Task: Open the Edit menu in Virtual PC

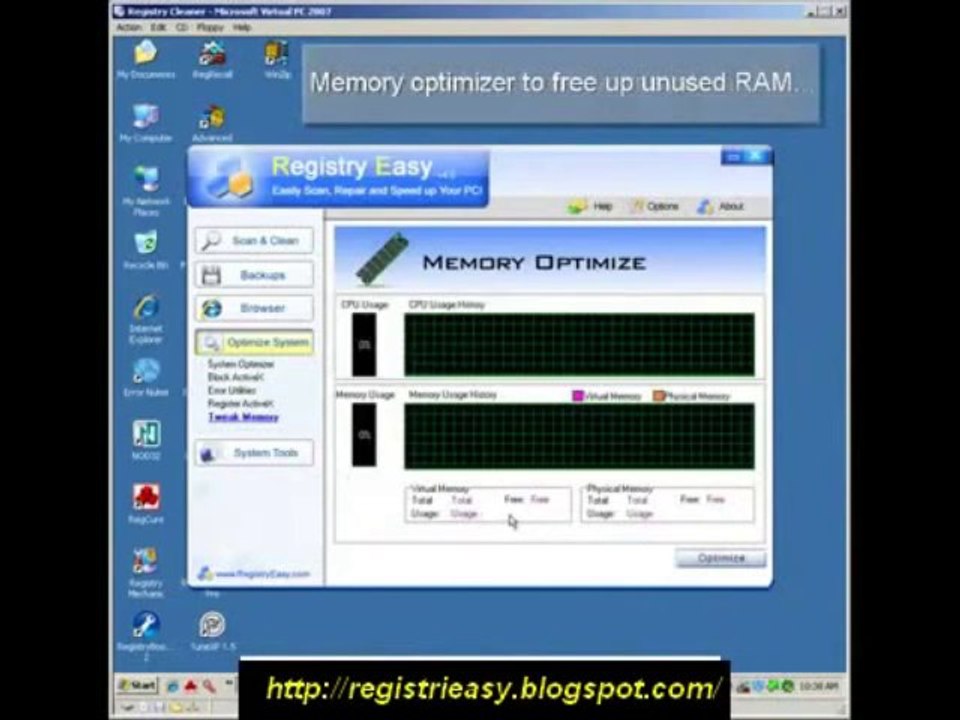Action: [x=158, y=28]
